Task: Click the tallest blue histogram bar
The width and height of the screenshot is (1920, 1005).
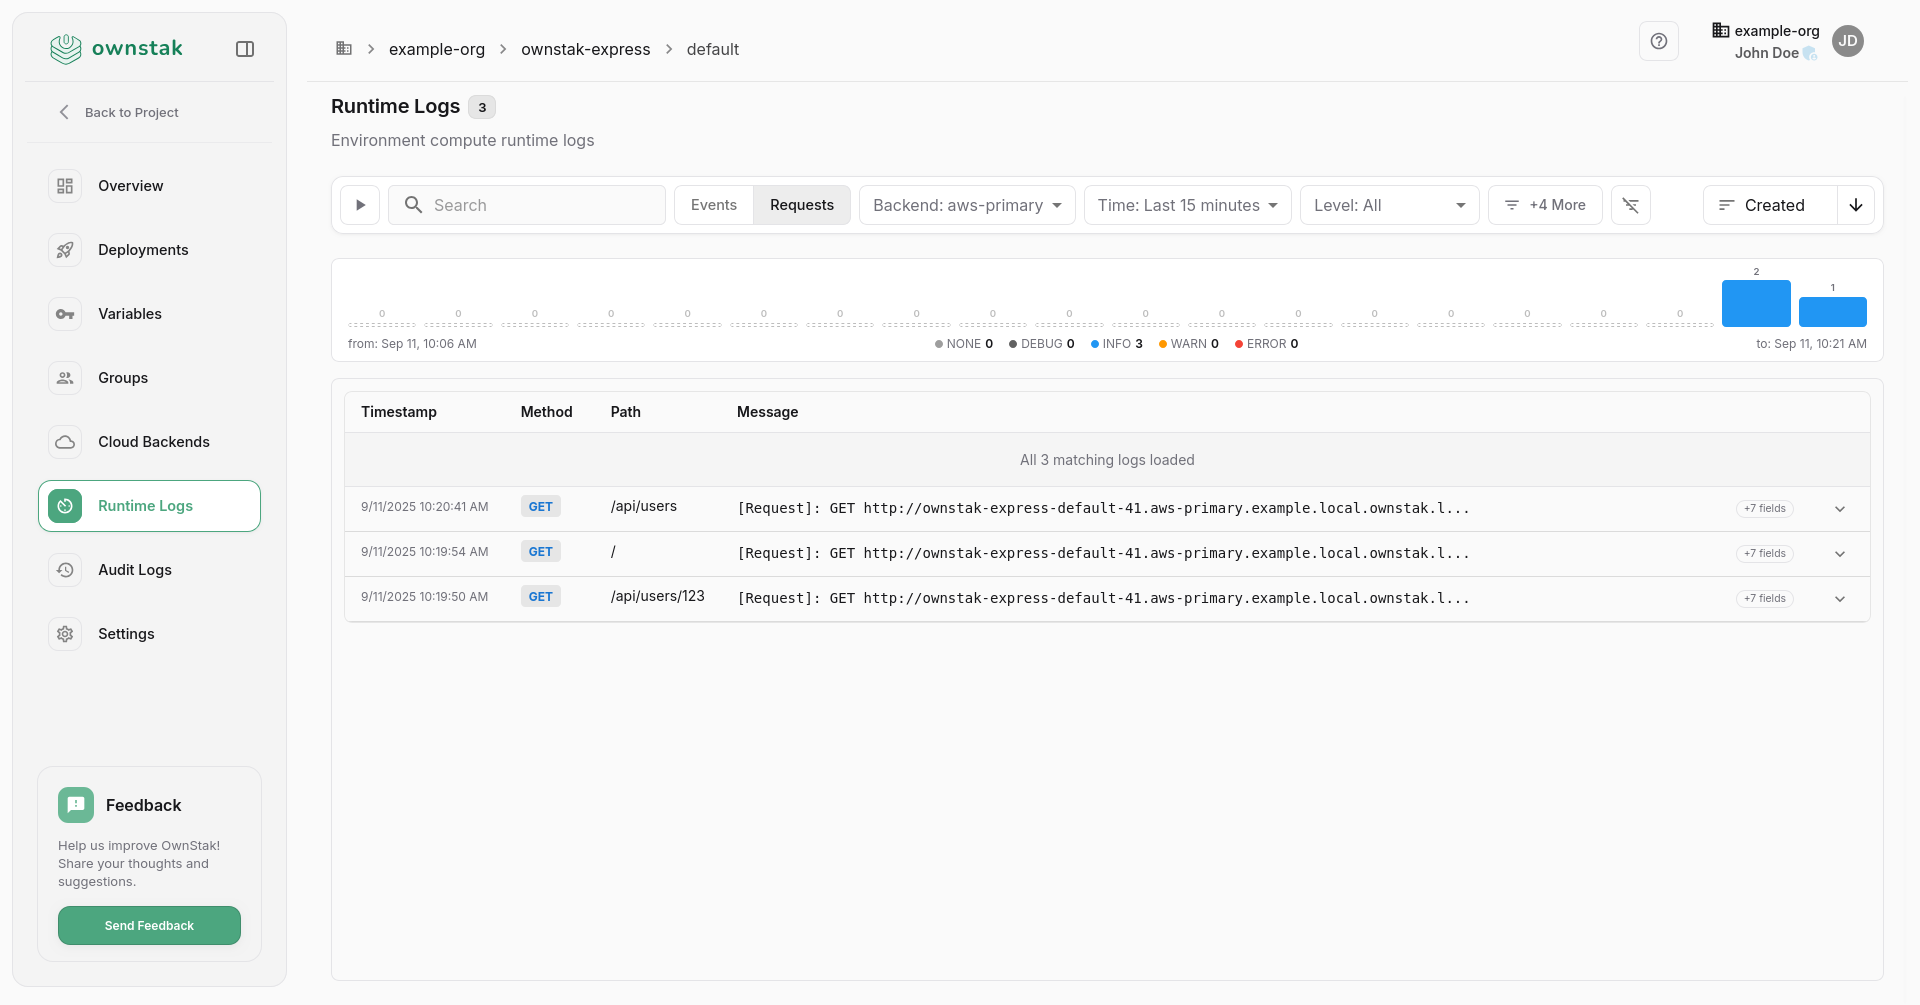Action: pyautogui.click(x=1755, y=304)
